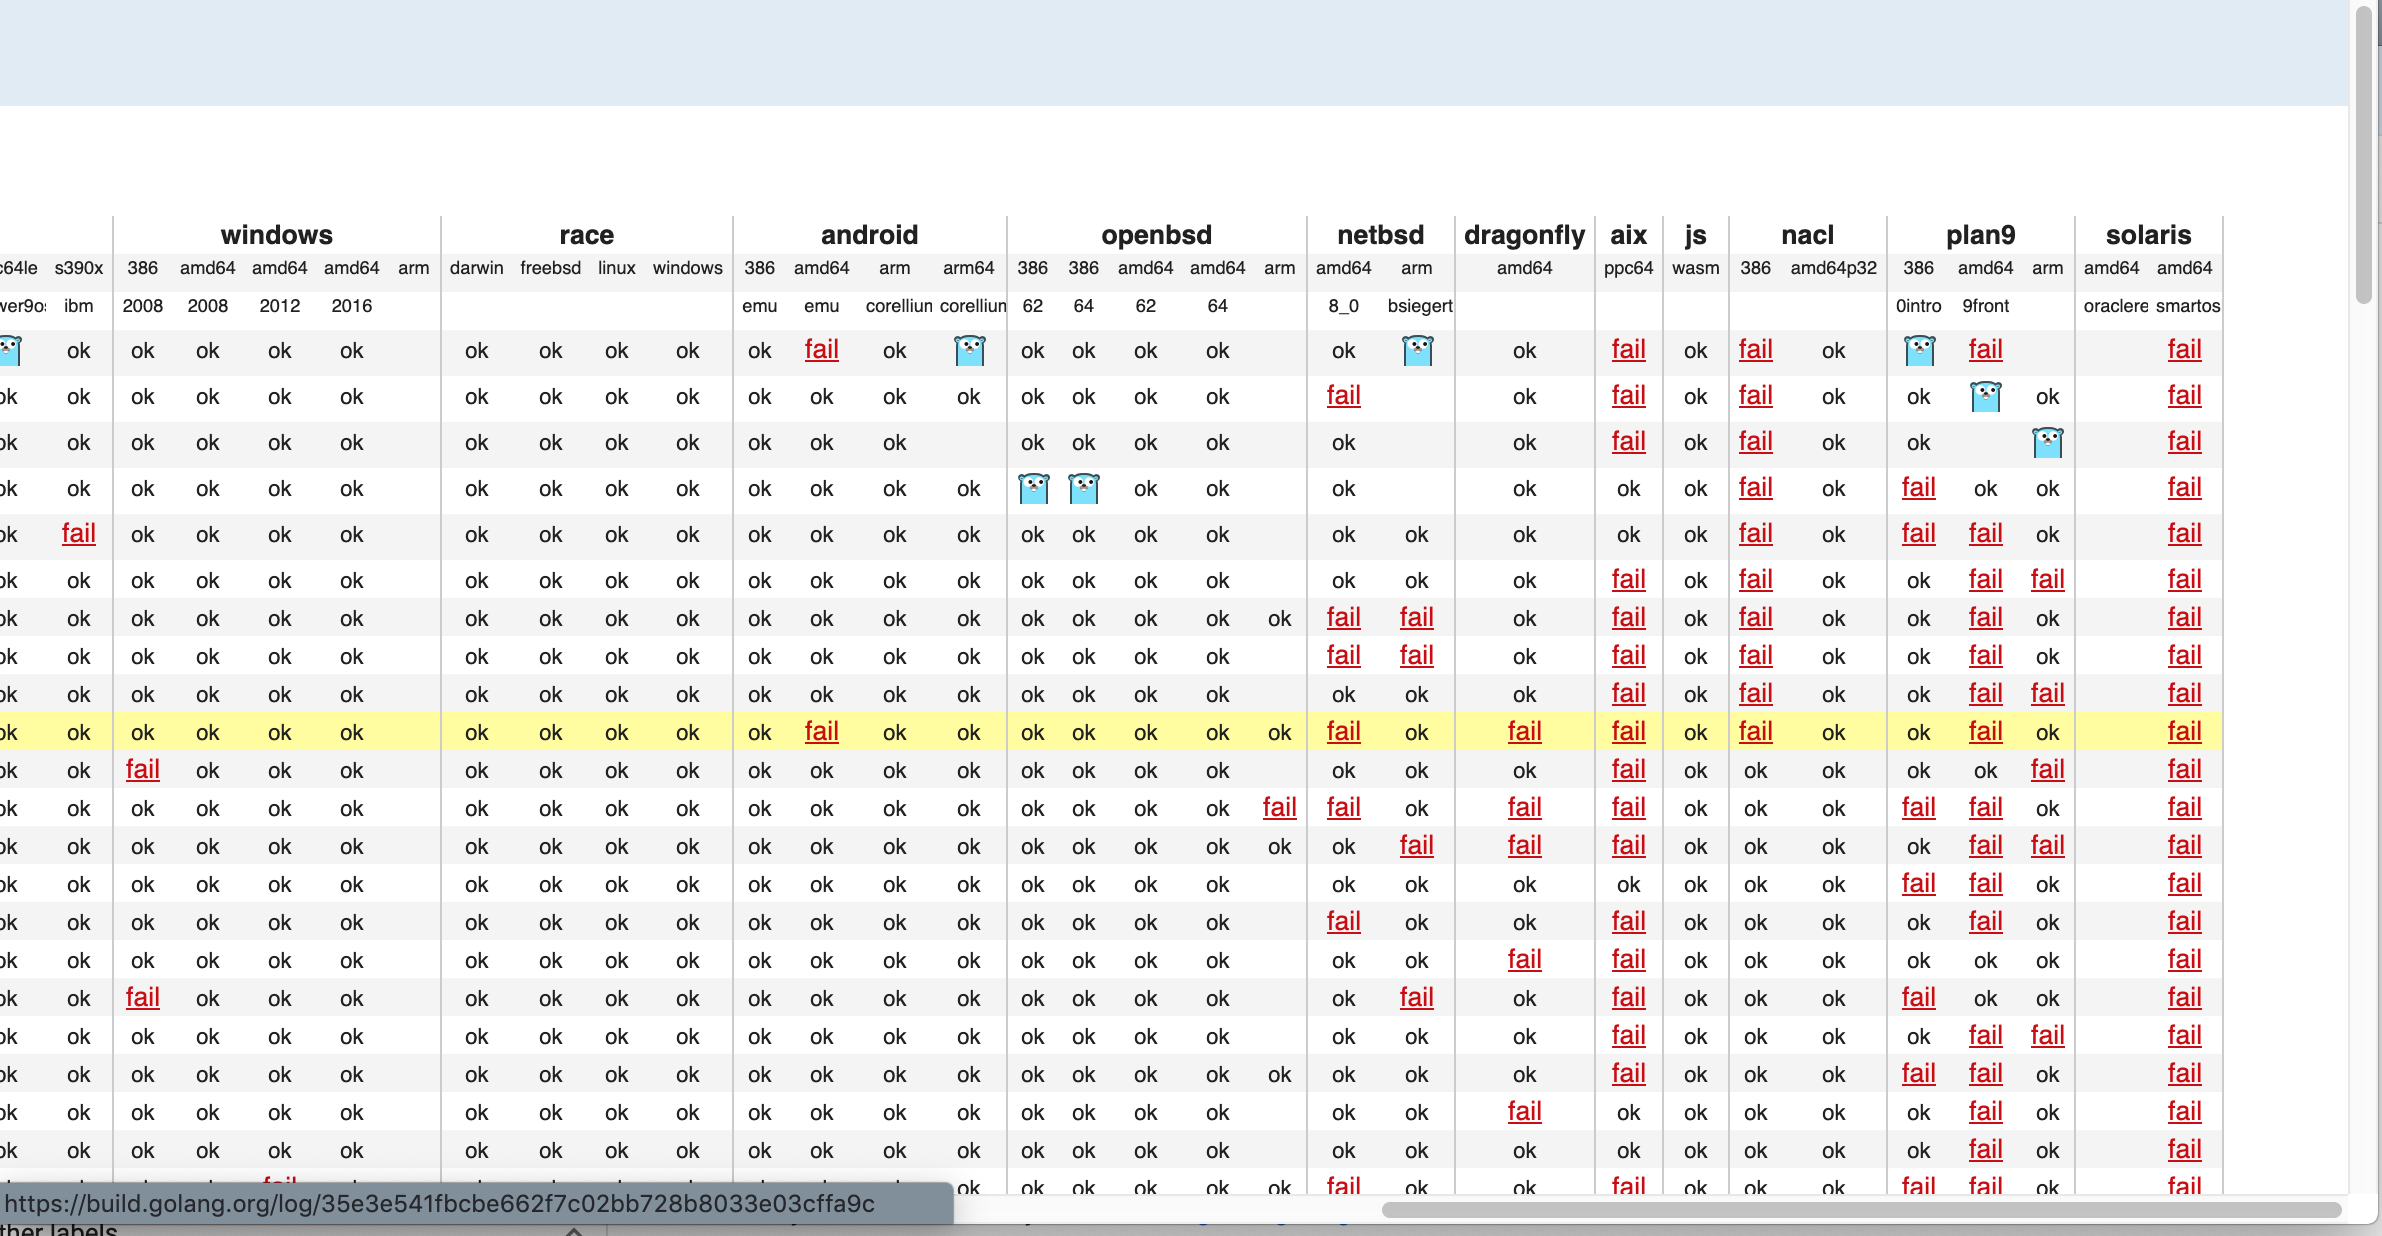This screenshot has height=1236, width=2382.
Task: Open the netbsd amd64 fail link in the highlighted row
Action: 1344,732
